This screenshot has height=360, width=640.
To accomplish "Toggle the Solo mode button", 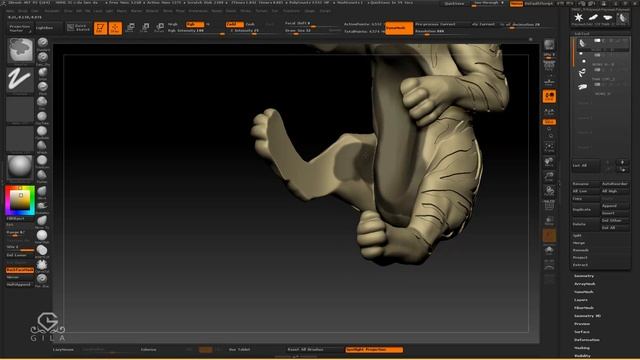I will [549, 250].
